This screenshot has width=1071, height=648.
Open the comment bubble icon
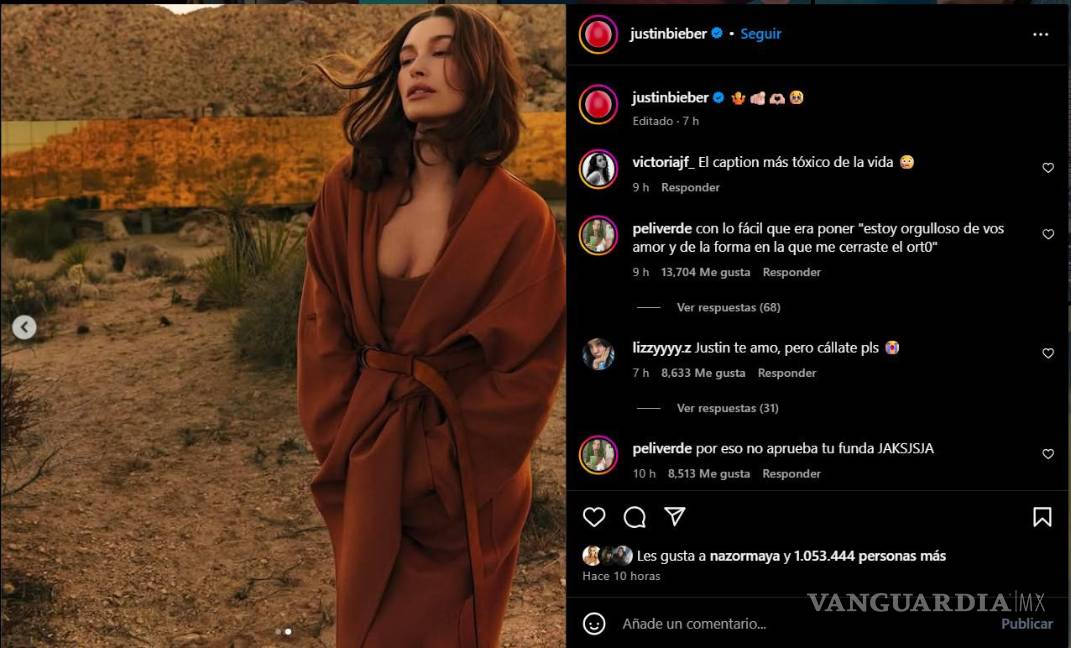point(635,517)
